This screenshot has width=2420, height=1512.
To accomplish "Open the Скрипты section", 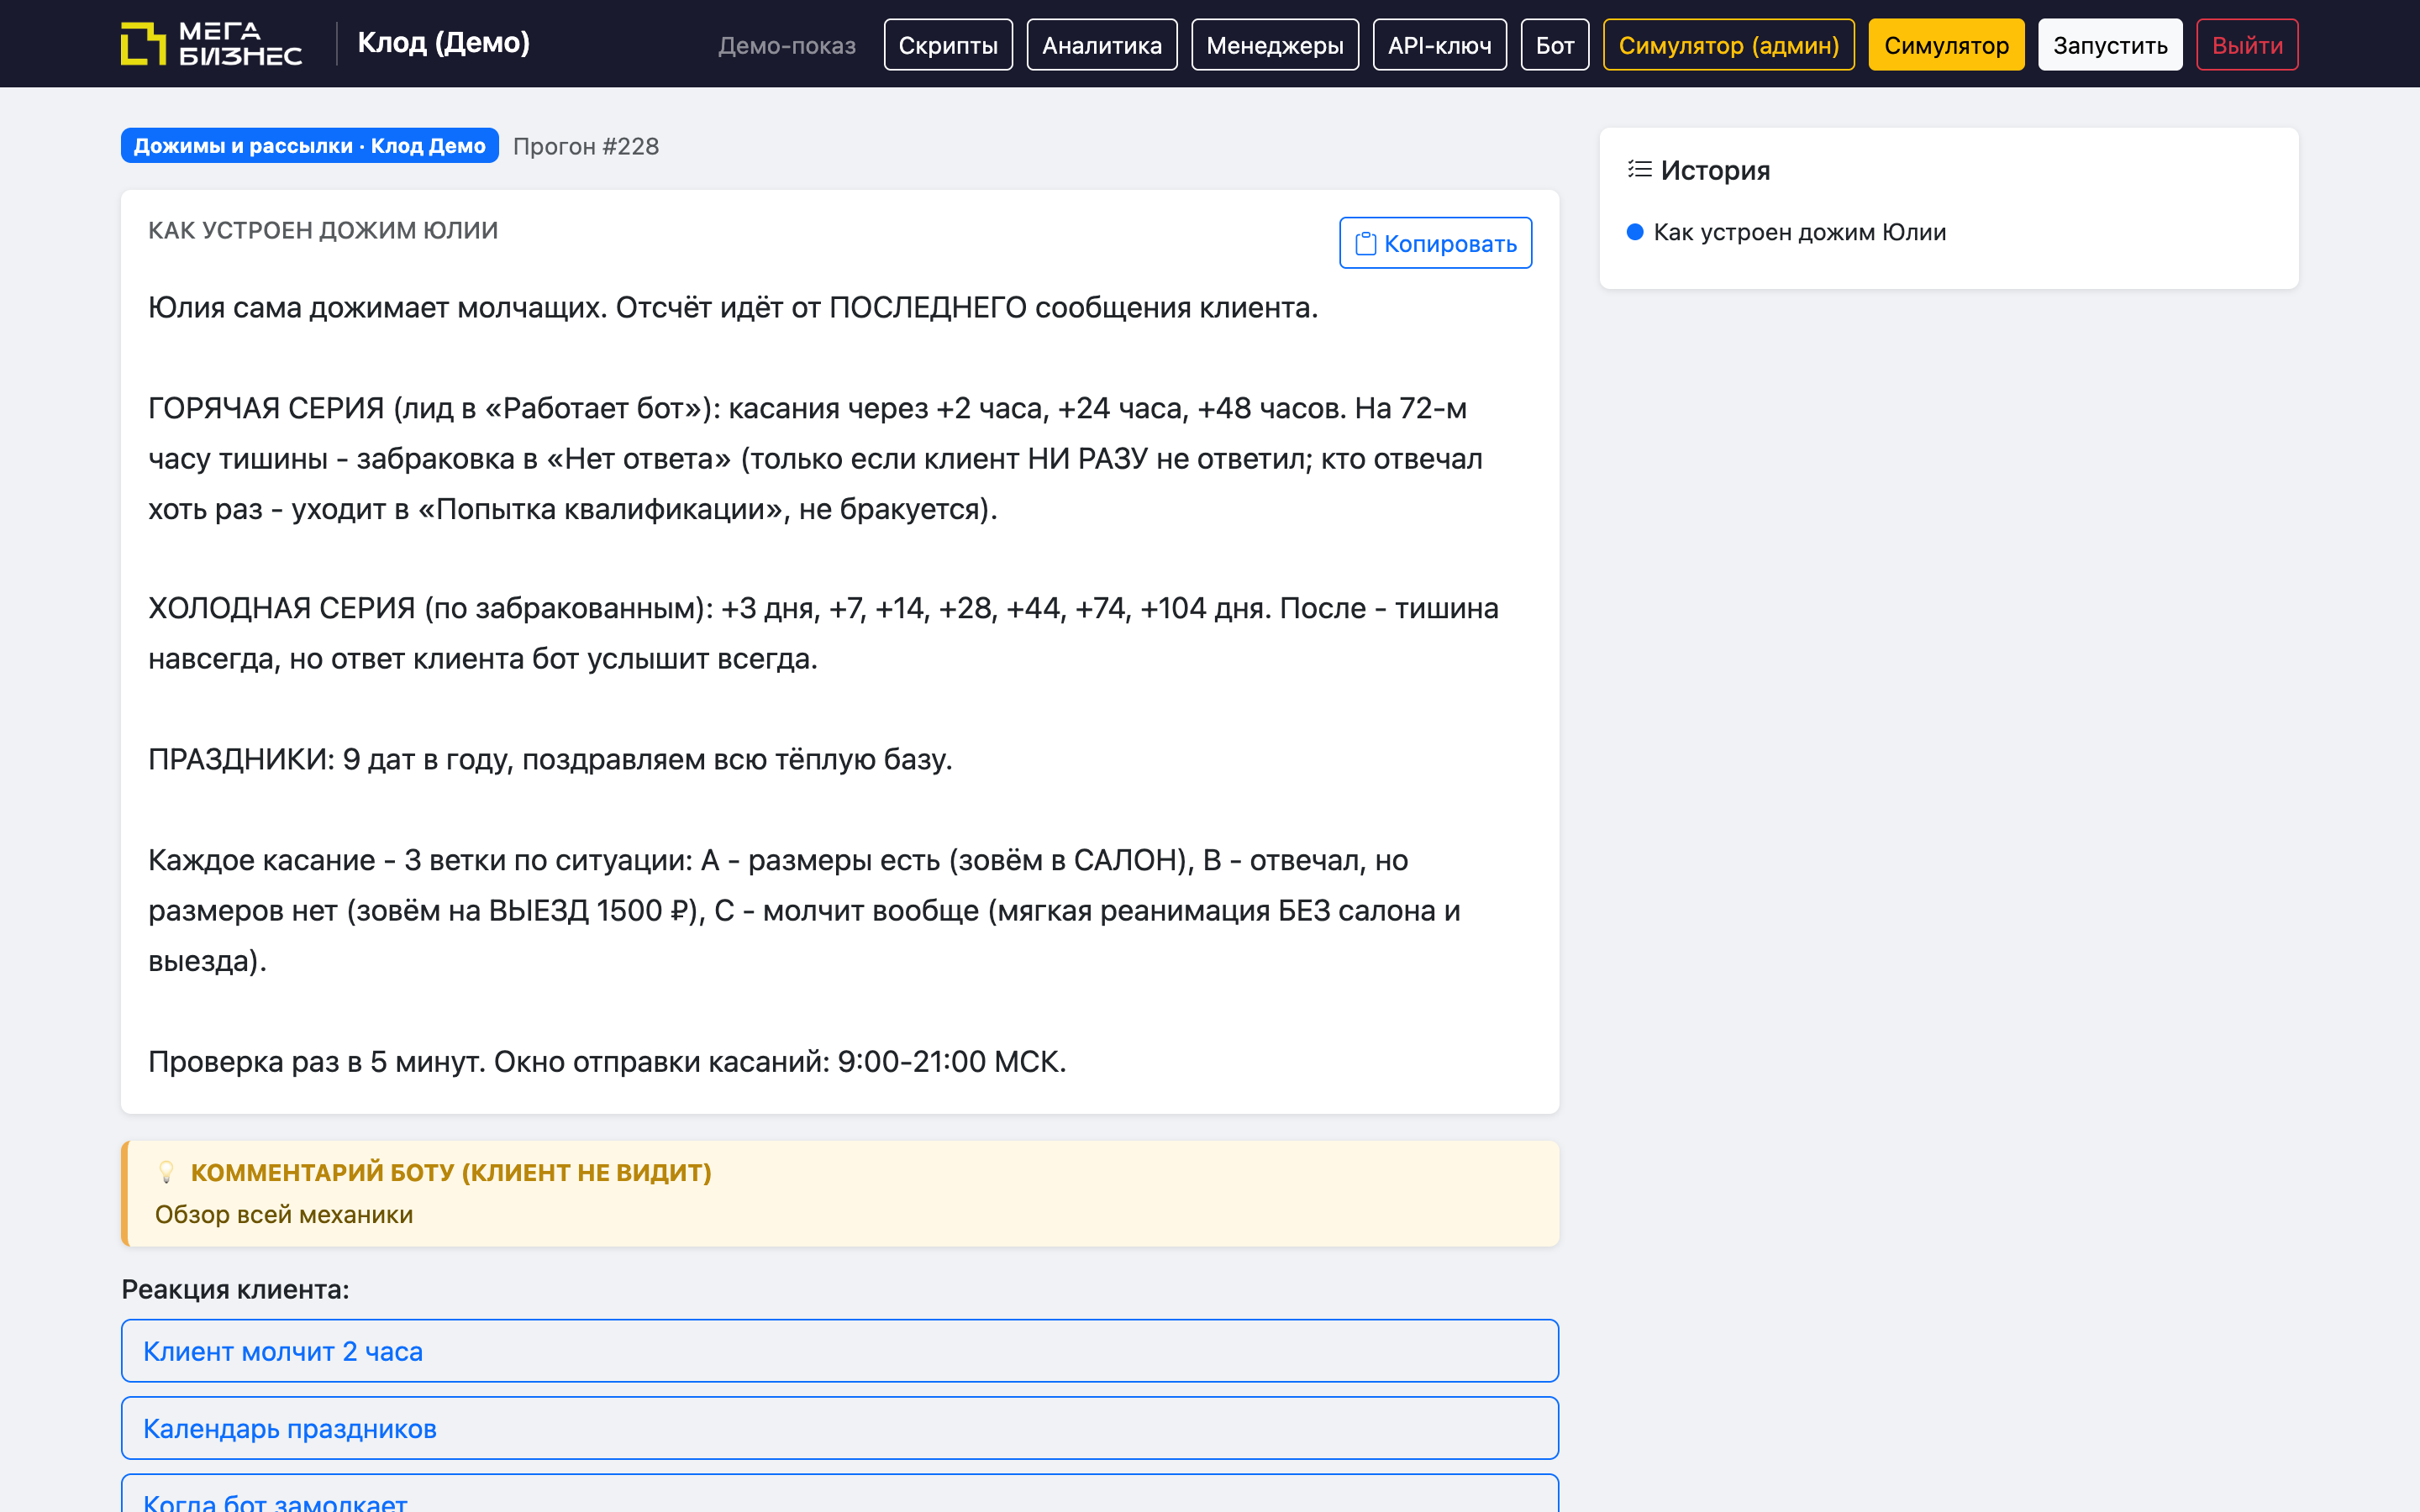I will 948,45.
